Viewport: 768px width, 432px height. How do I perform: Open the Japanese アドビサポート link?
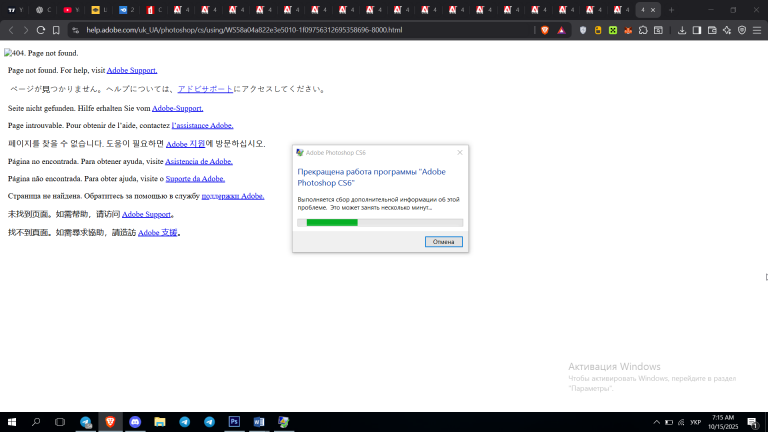click(x=205, y=89)
